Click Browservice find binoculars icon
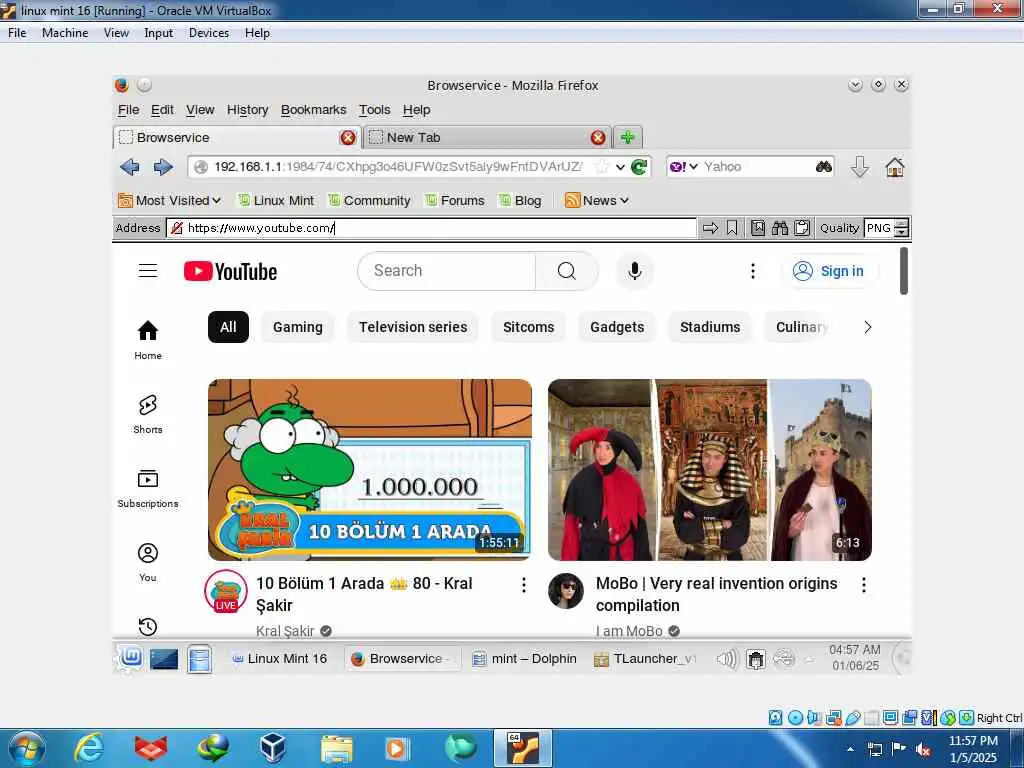1024x768 pixels. pyautogui.click(x=780, y=228)
